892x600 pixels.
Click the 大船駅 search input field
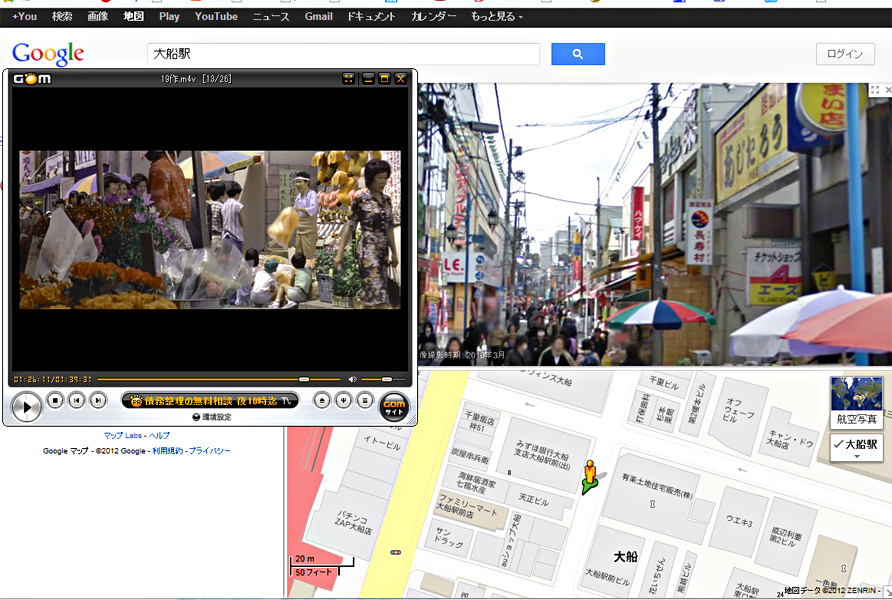coord(343,54)
